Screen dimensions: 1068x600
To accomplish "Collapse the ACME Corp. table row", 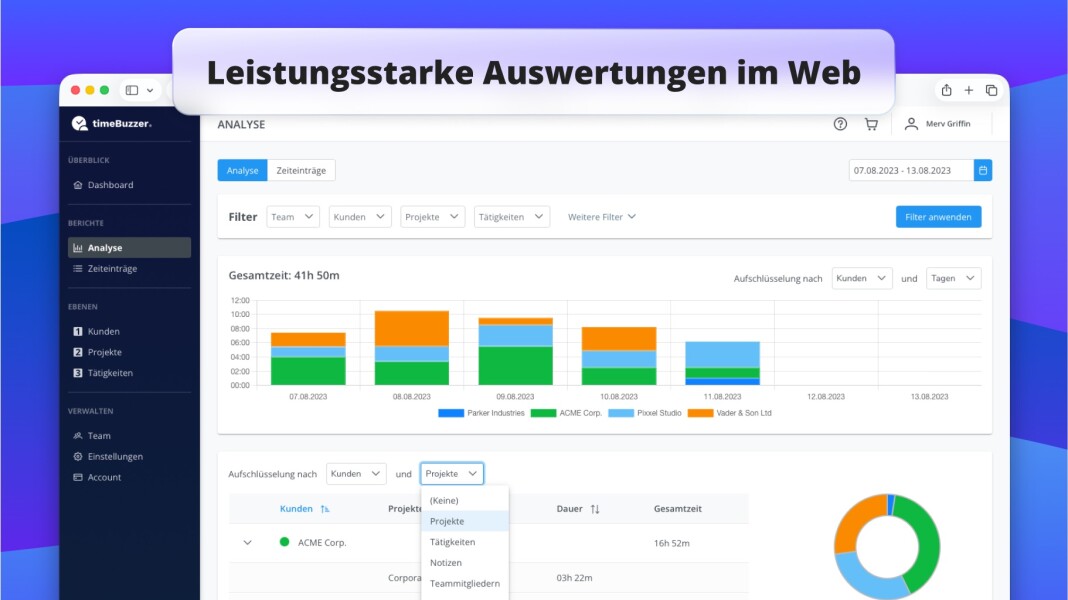I will [247, 542].
